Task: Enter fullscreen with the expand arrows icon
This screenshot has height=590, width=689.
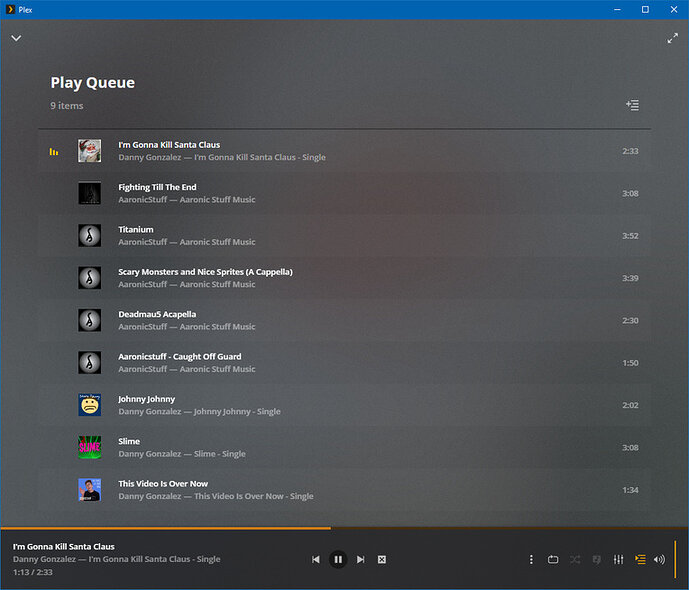Action: point(672,39)
